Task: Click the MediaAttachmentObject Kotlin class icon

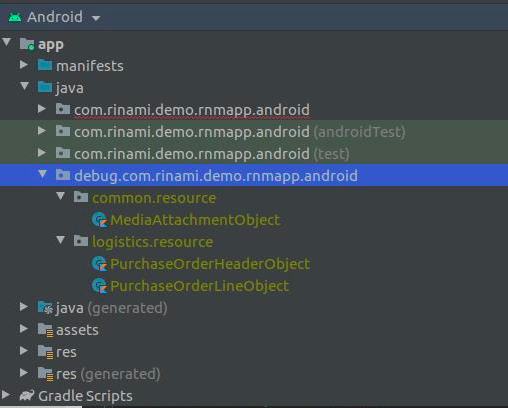Action: 100,220
